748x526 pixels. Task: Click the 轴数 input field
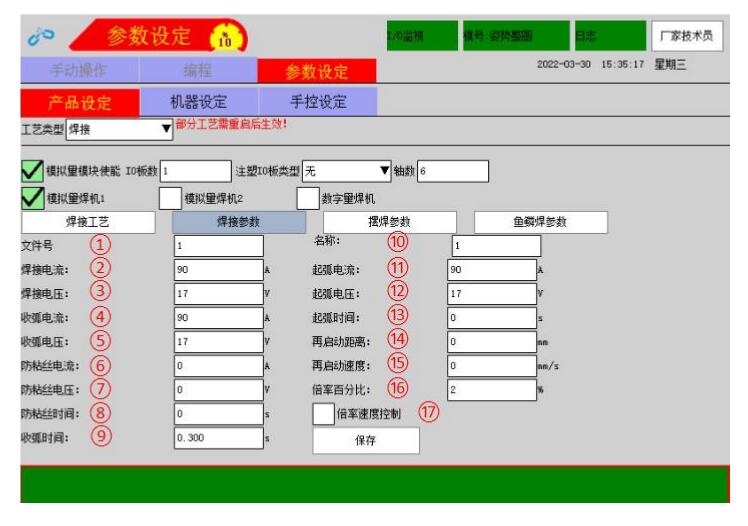(453, 171)
